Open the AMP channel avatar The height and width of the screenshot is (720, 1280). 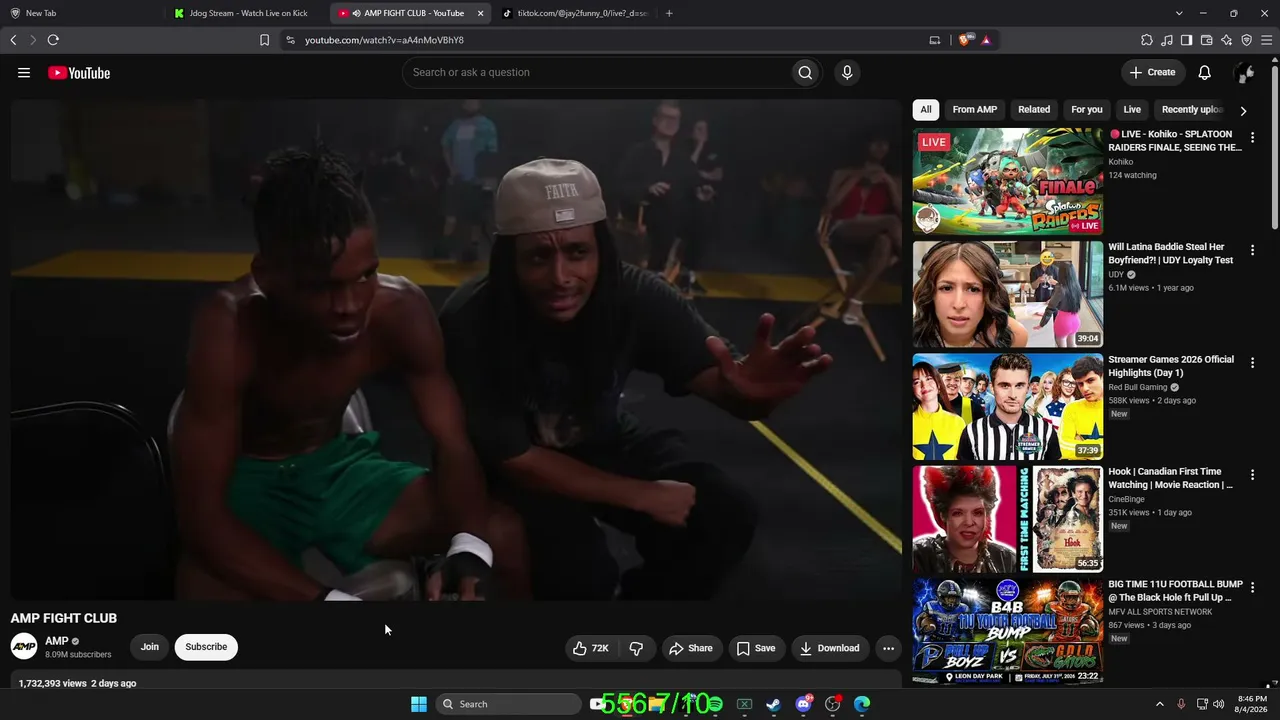click(x=24, y=647)
